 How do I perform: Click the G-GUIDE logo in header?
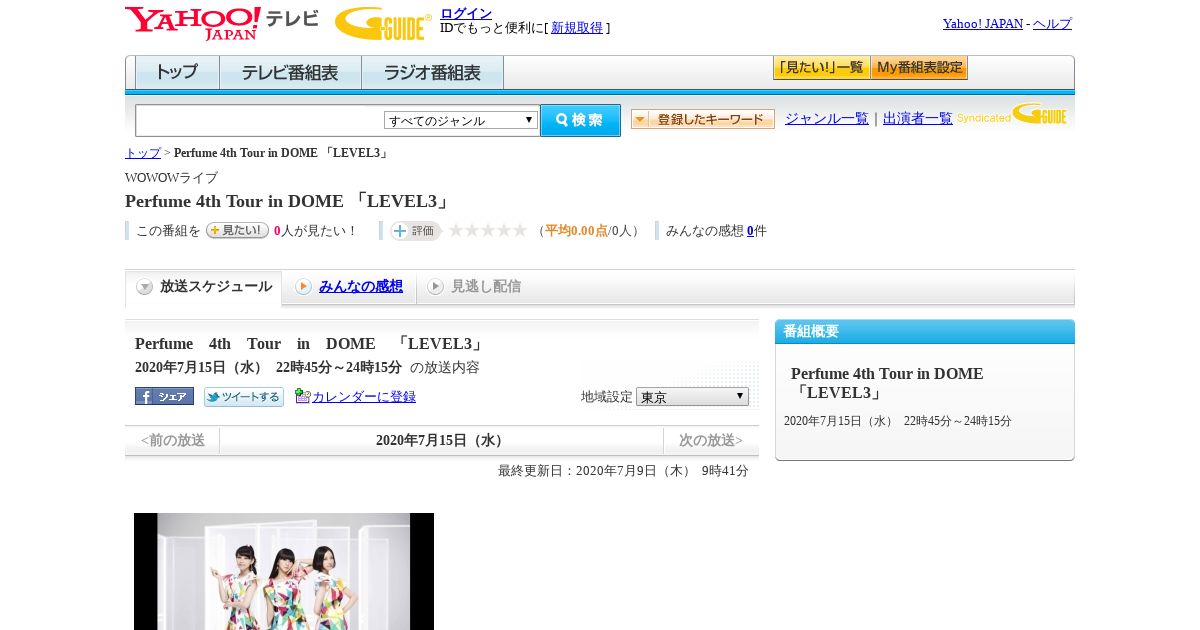click(x=383, y=24)
